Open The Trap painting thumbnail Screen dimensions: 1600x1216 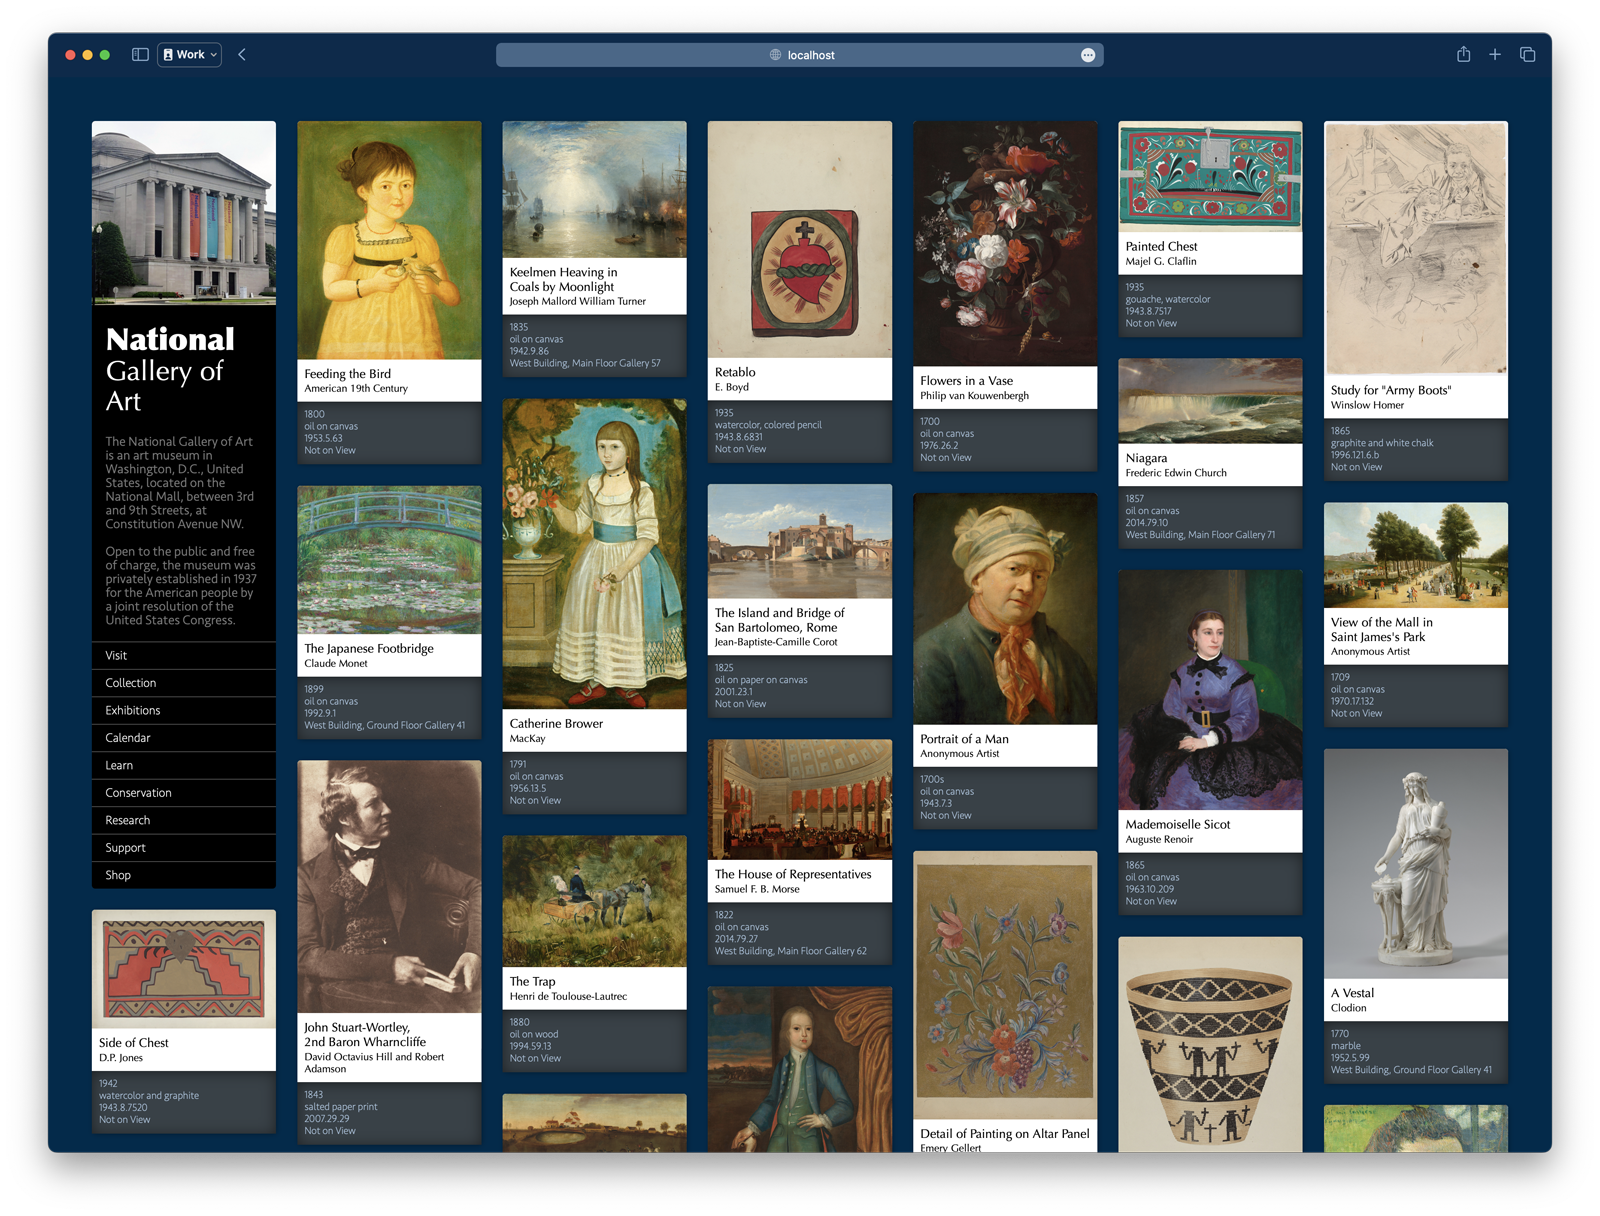[x=594, y=901]
